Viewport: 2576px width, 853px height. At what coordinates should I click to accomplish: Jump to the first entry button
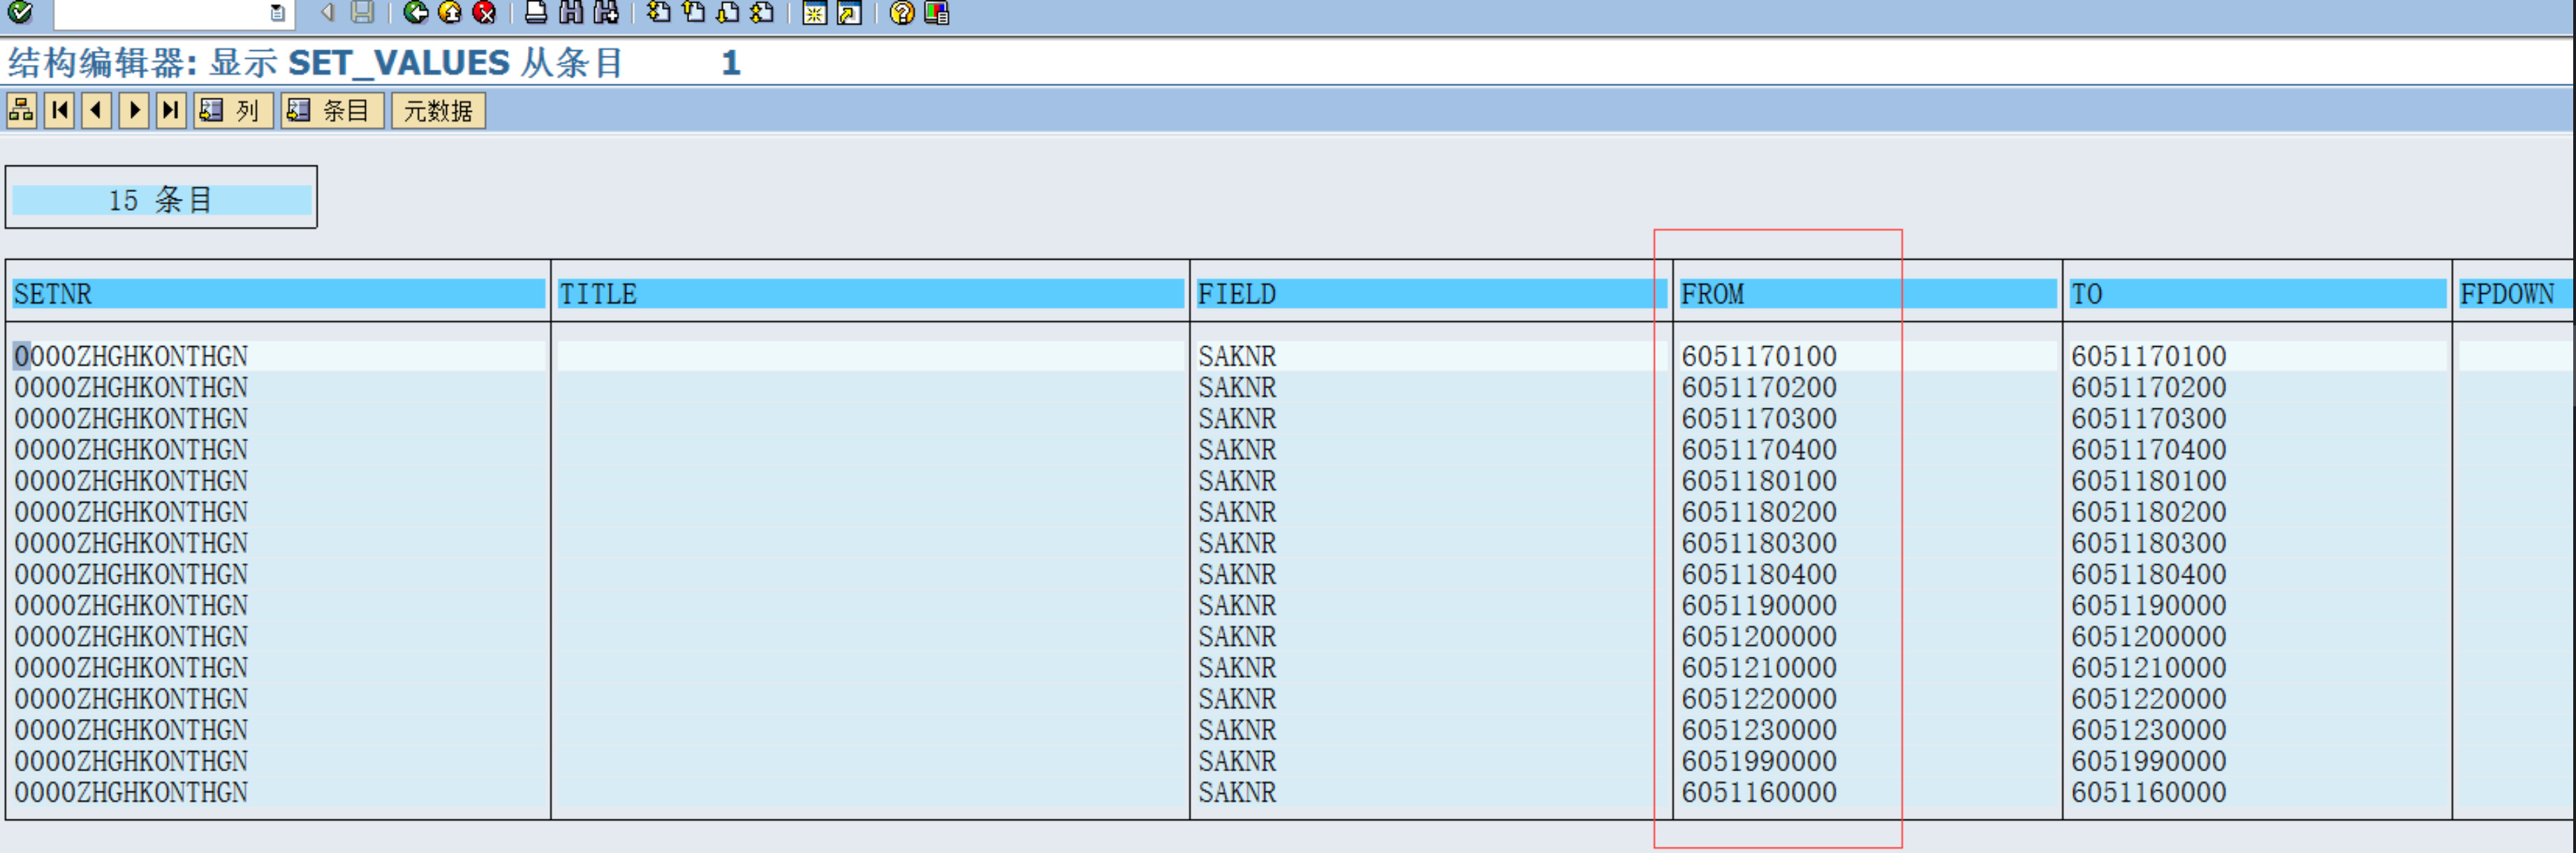60,110
